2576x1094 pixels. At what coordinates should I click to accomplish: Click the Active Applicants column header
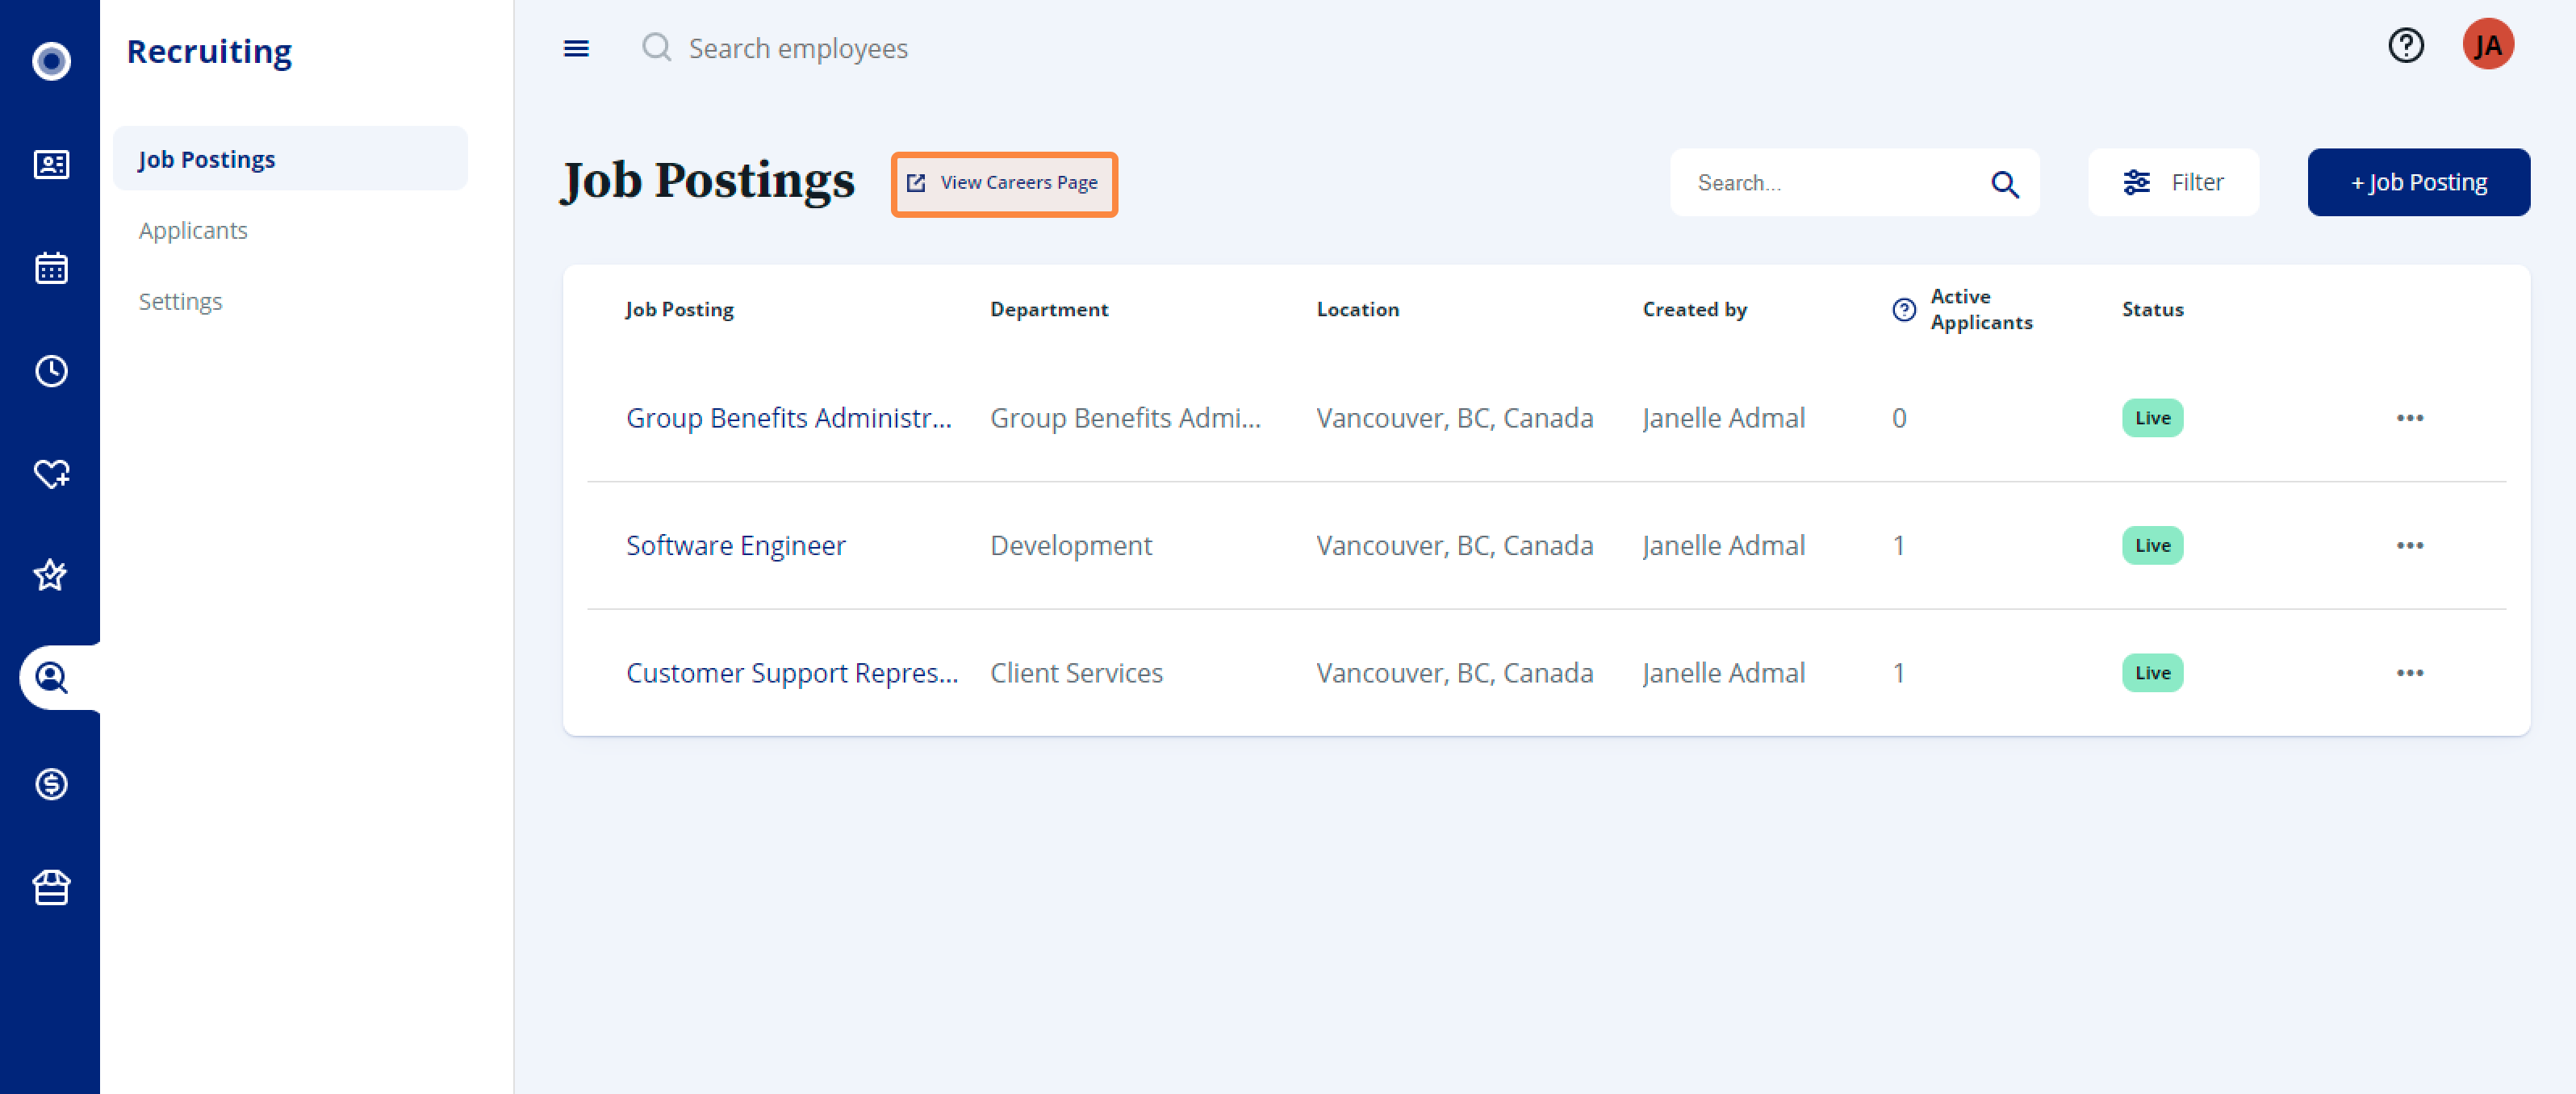(x=1981, y=310)
